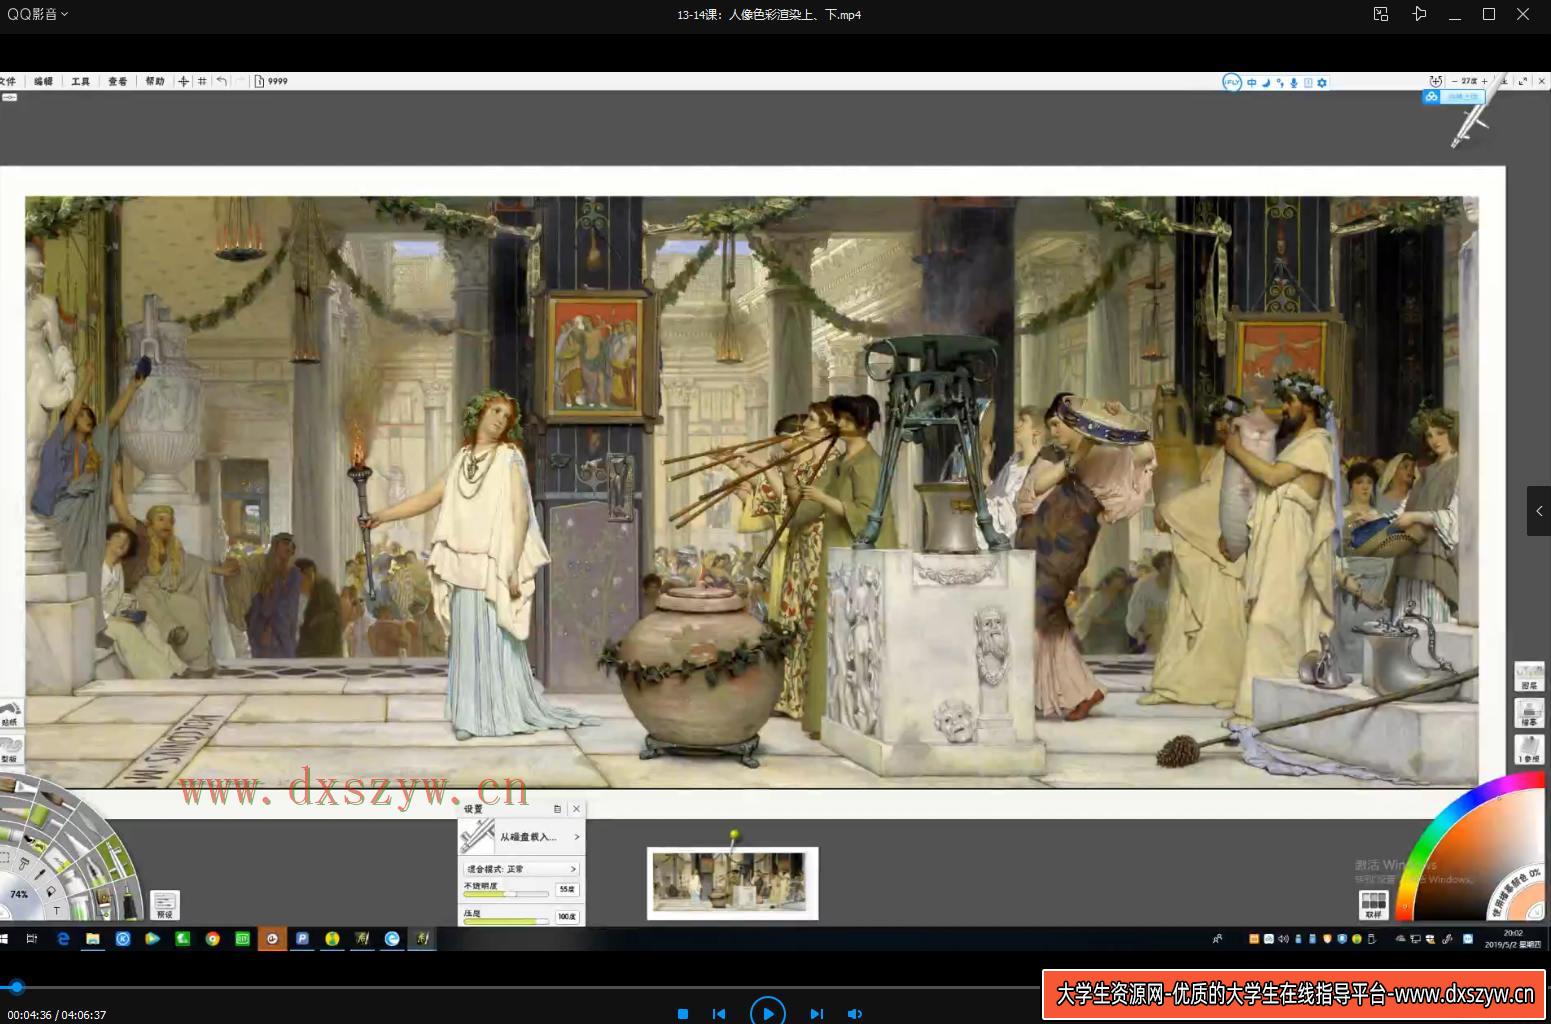The width and height of the screenshot is (1551, 1024).
Task: Close the 设置 settings panel
Action: pos(576,809)
